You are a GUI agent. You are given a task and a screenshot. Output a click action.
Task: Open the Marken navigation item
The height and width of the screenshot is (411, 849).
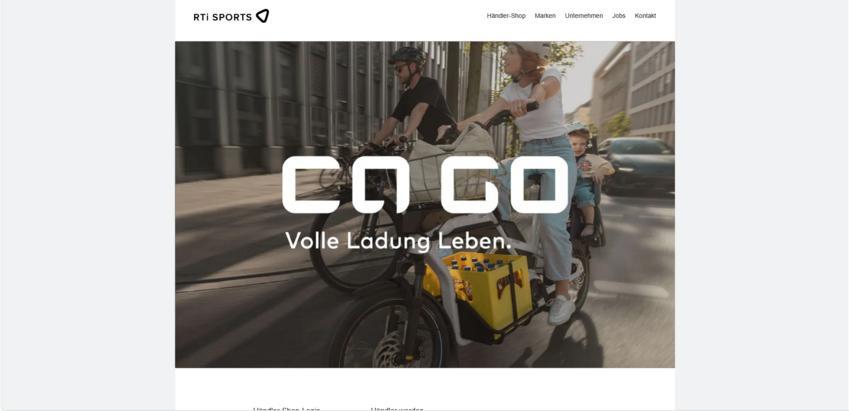tap(545, 16)
